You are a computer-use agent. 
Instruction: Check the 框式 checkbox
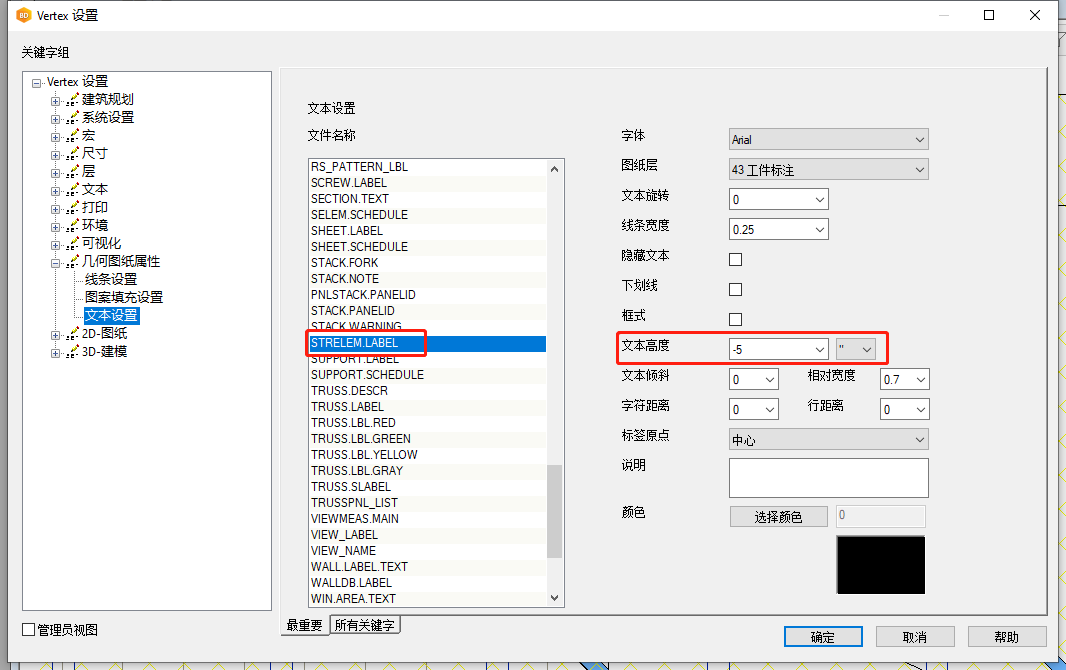pyautogui.click(x=736, y=319)
